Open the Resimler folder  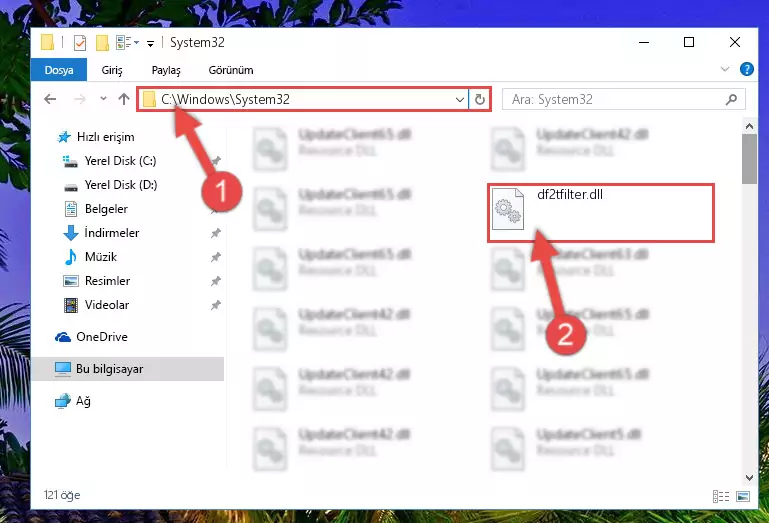click(x=107, y=281)
